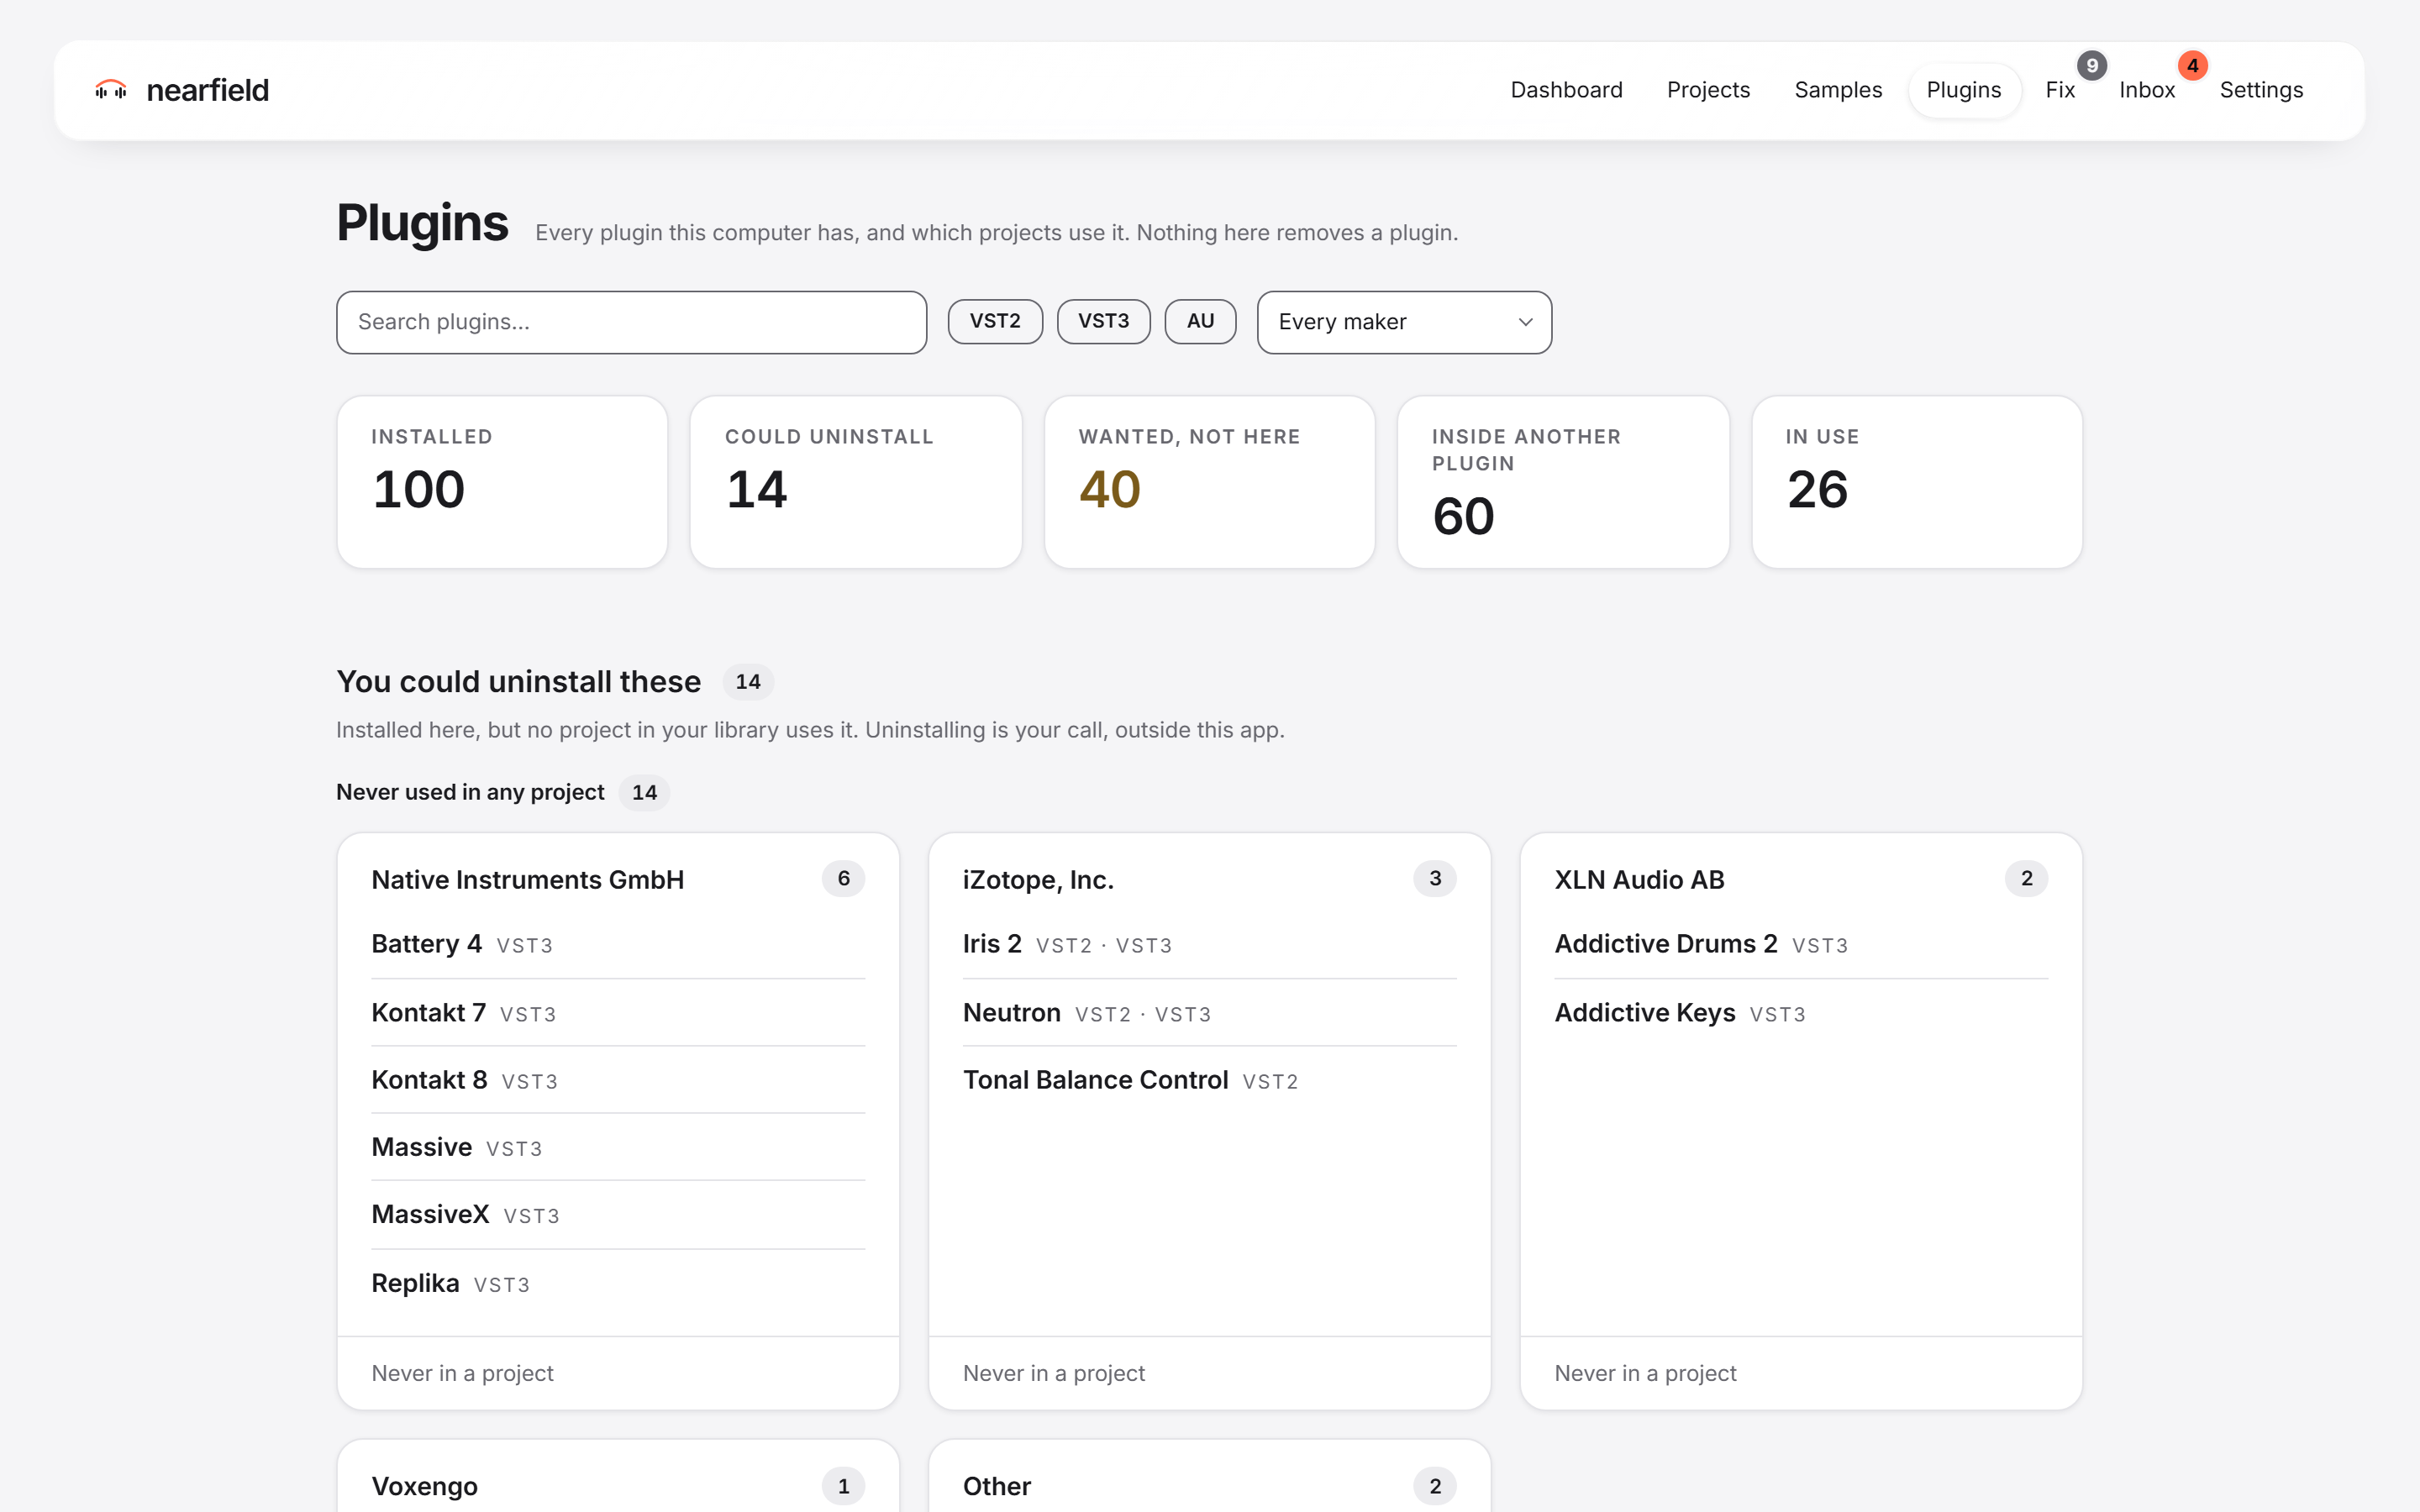Open the Fix page
2420x1512 pixels.
(2060, 90)
